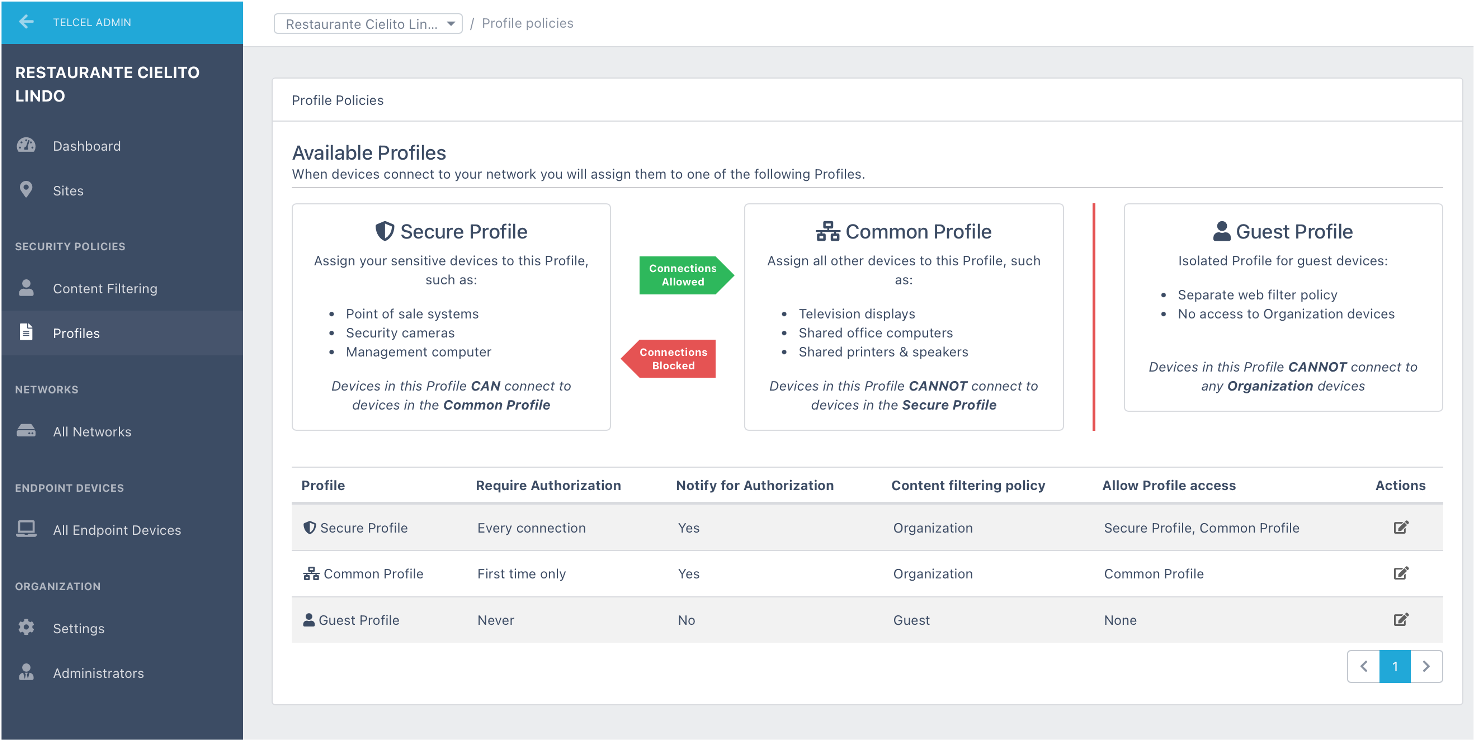Edit the Guest Profile row
The image size is (1475, 741).
coord(1401,619)
